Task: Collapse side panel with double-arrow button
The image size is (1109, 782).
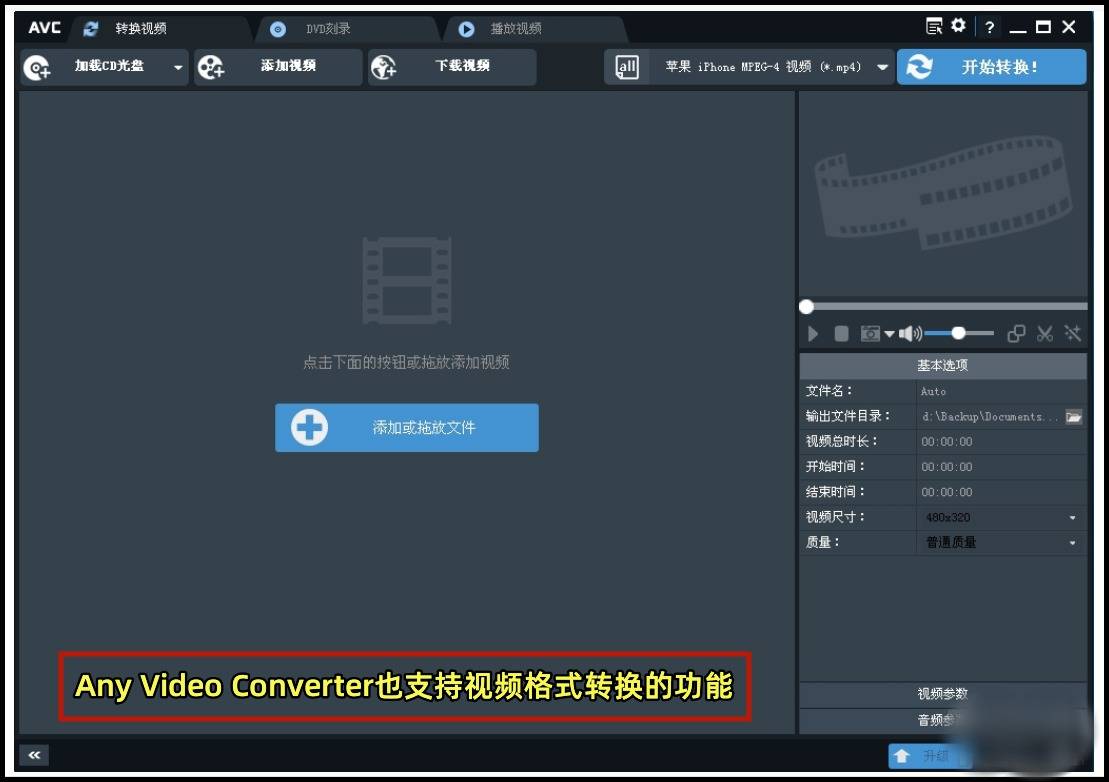Action: pos(34,755)
